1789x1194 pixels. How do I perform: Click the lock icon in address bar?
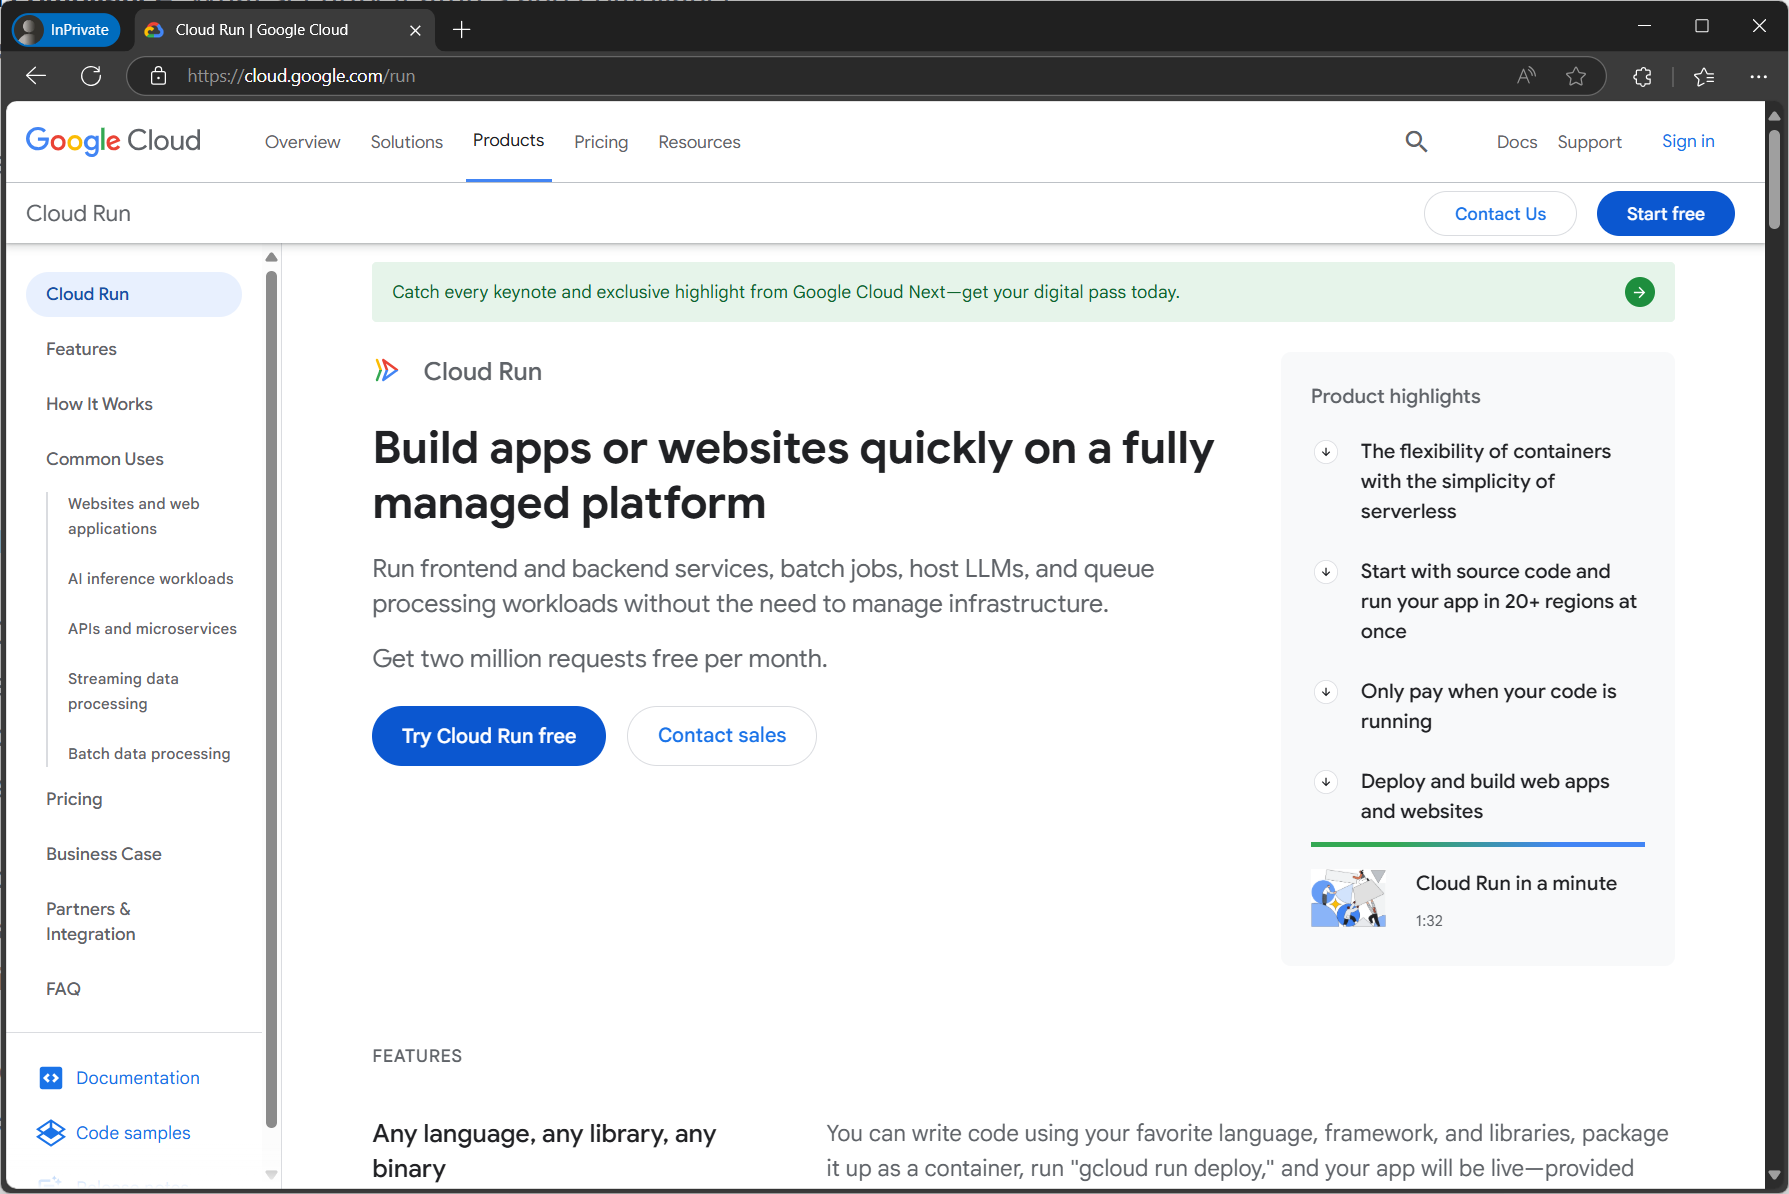coord(158,75)
